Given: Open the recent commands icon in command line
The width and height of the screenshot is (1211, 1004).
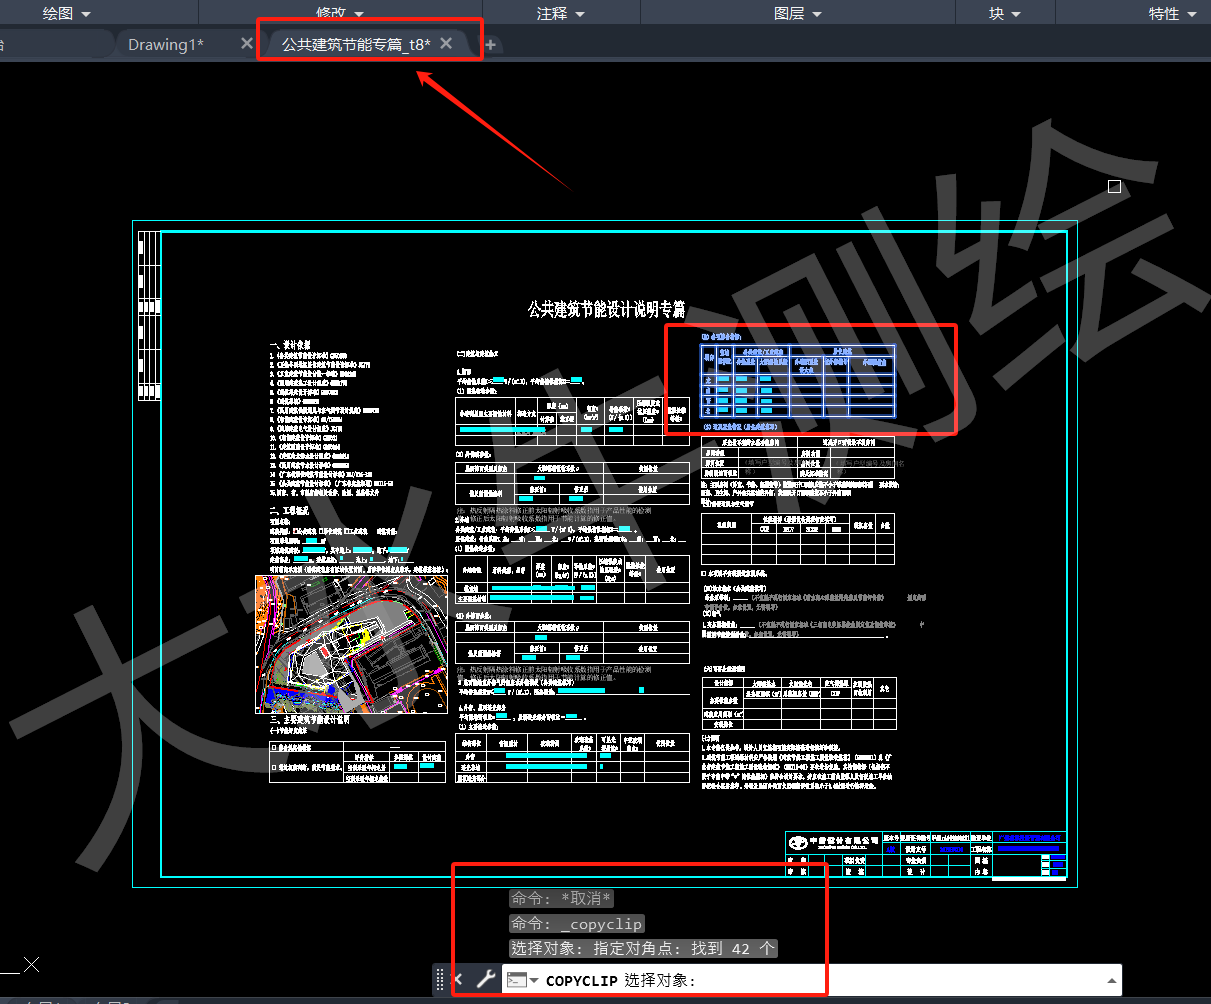Looking at the screenshot, I should click(x=521, y=980).
